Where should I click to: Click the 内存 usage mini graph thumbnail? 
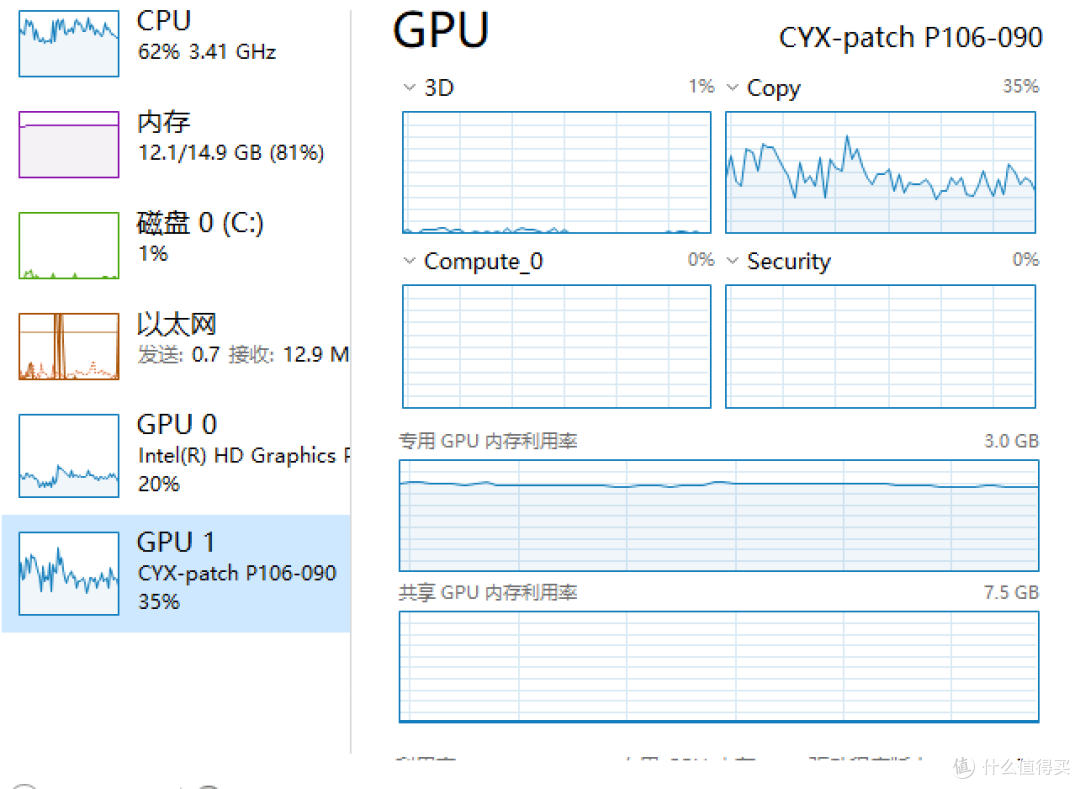pos(68,145)
